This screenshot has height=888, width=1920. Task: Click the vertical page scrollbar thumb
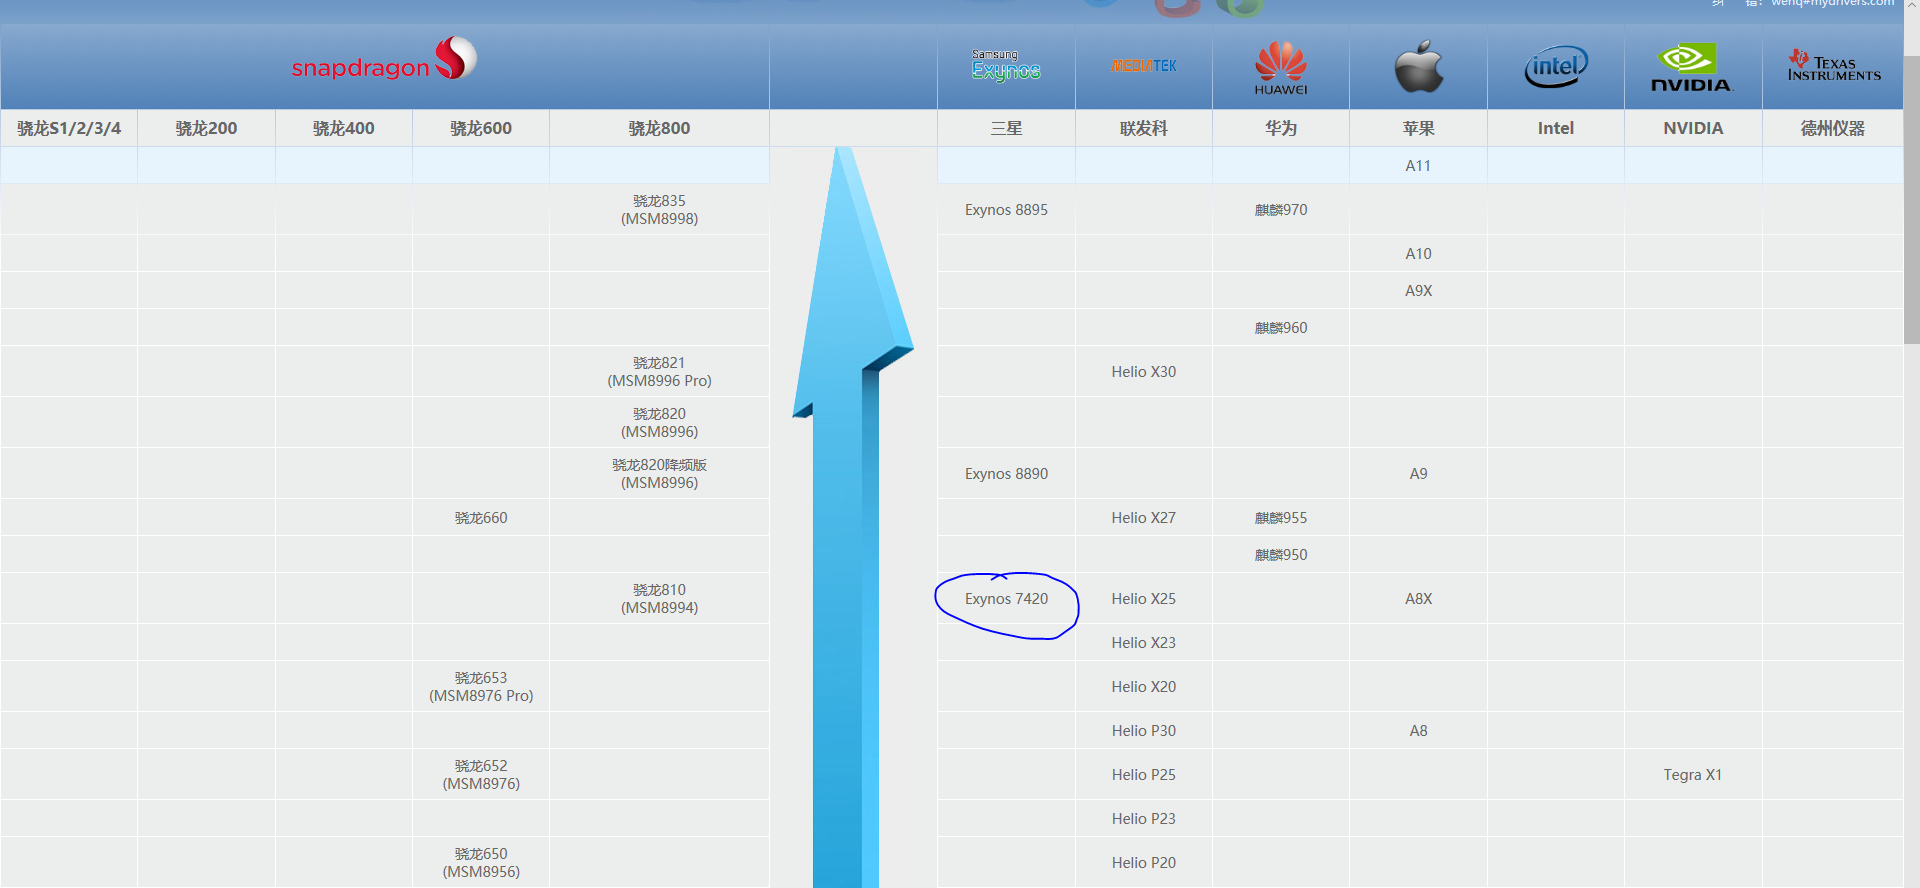click(1911, 199)
